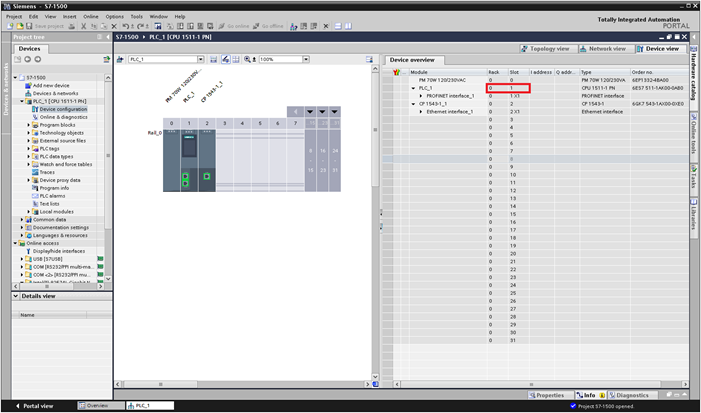Click the Portal view button
This screenshot has width=701, height=413.
click(x=33, y=406)
